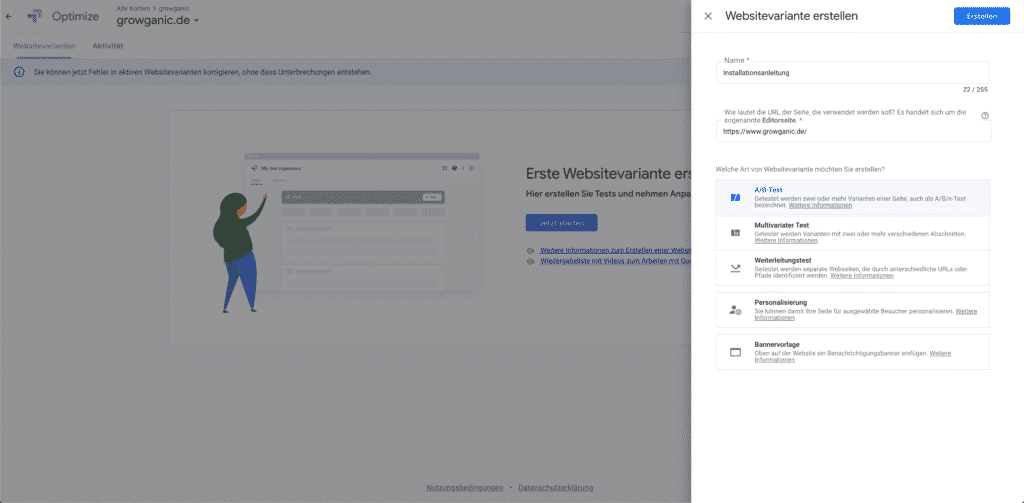Open Weitere Informationen link under Multivariater Test
Image resolution: width=1024 pixels, height=503 pixels.
(x=780, y=241)
